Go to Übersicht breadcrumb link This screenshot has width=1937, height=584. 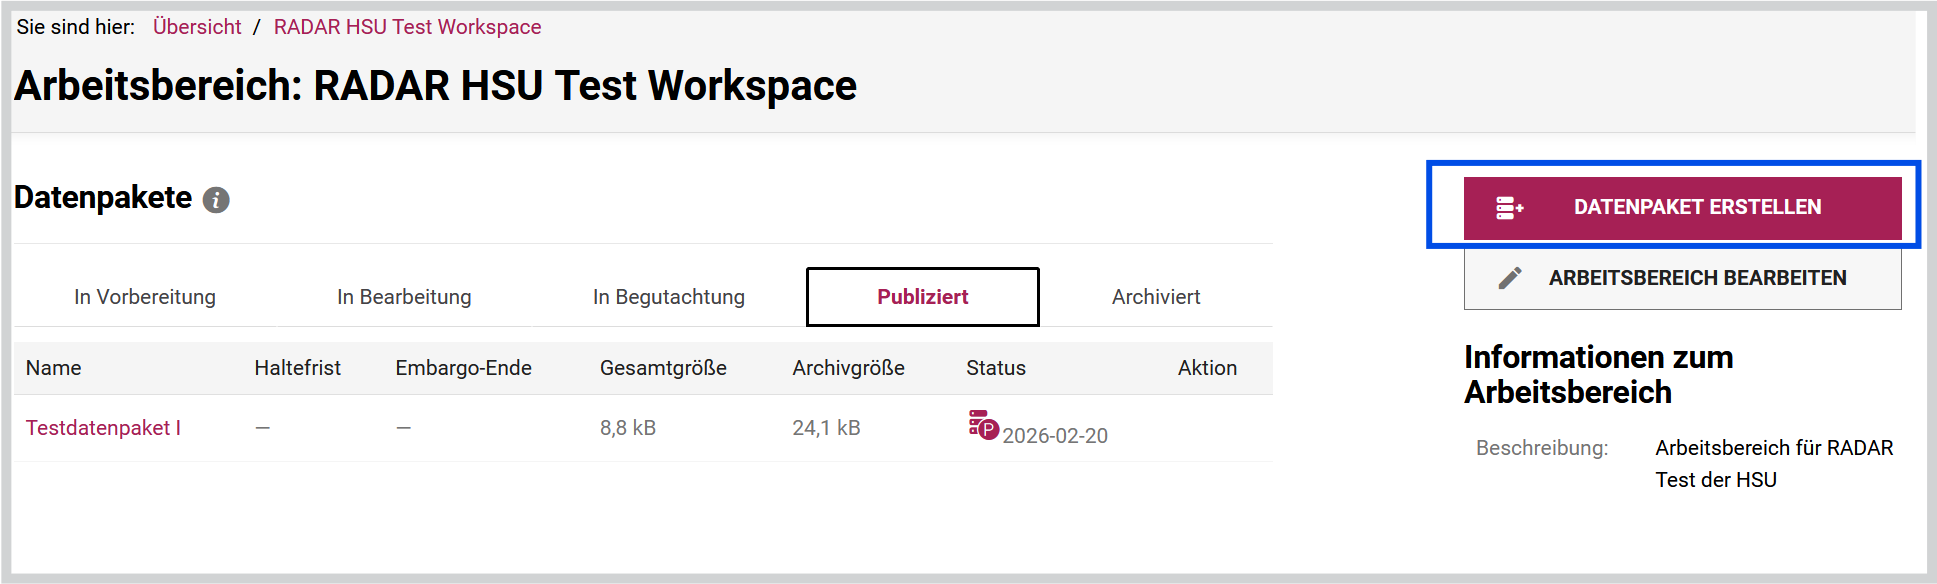(x=197, y=27)
